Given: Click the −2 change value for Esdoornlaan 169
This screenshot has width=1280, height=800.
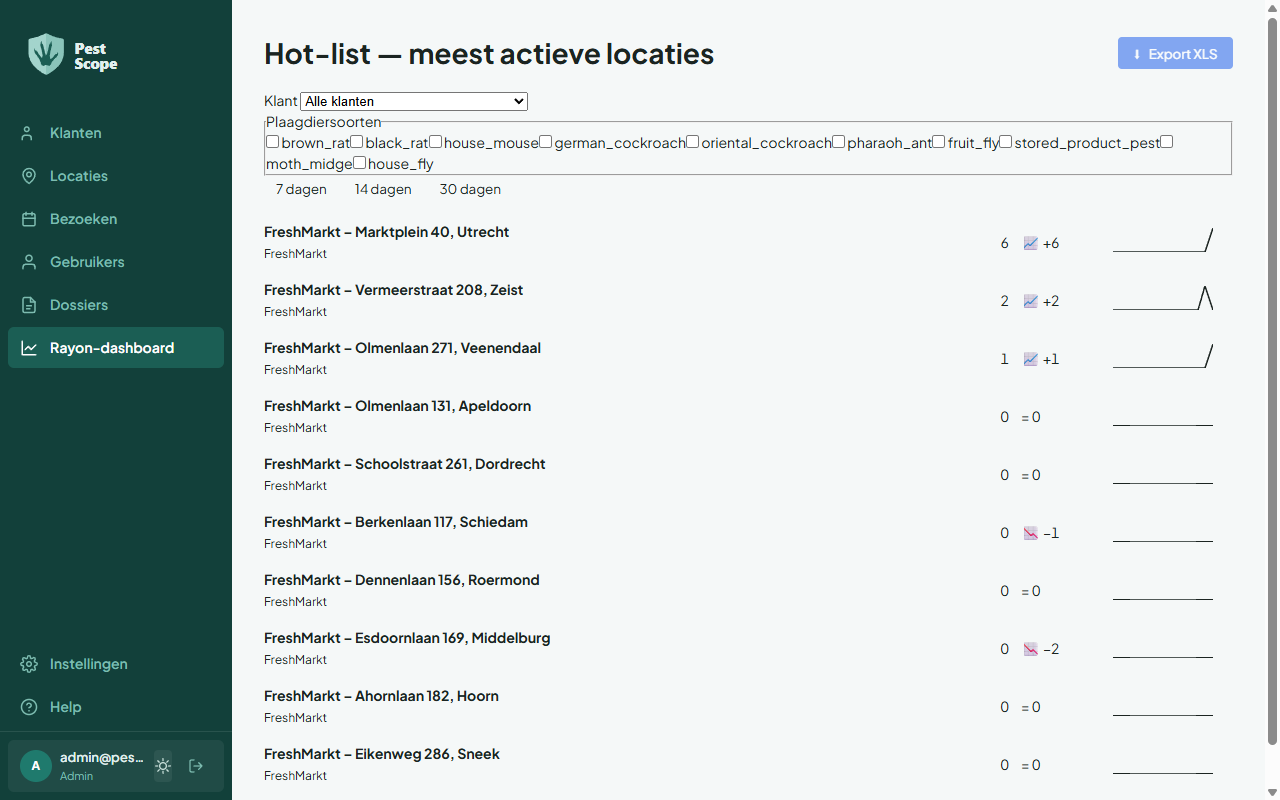Looking at the screenshot, I should (1051, 649).
